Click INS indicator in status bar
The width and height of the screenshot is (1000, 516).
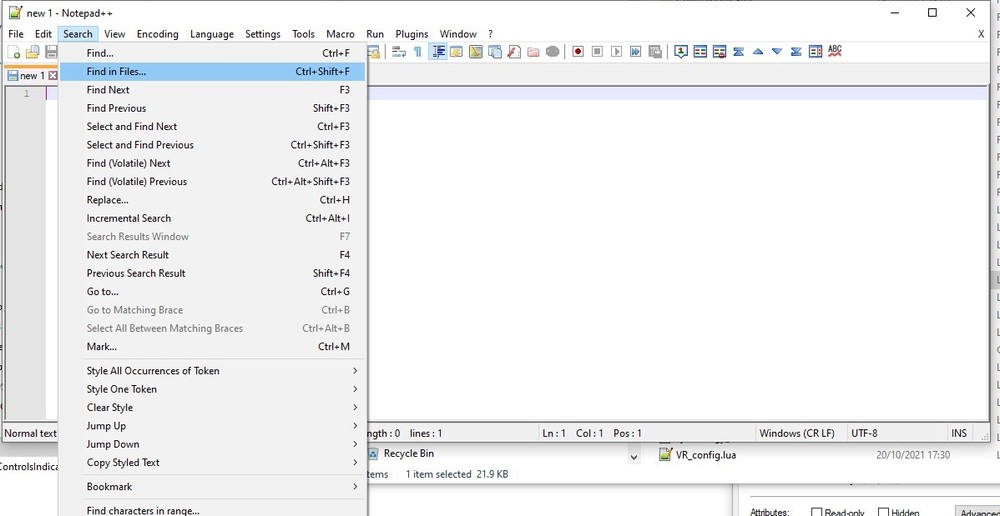pos(959,433)
